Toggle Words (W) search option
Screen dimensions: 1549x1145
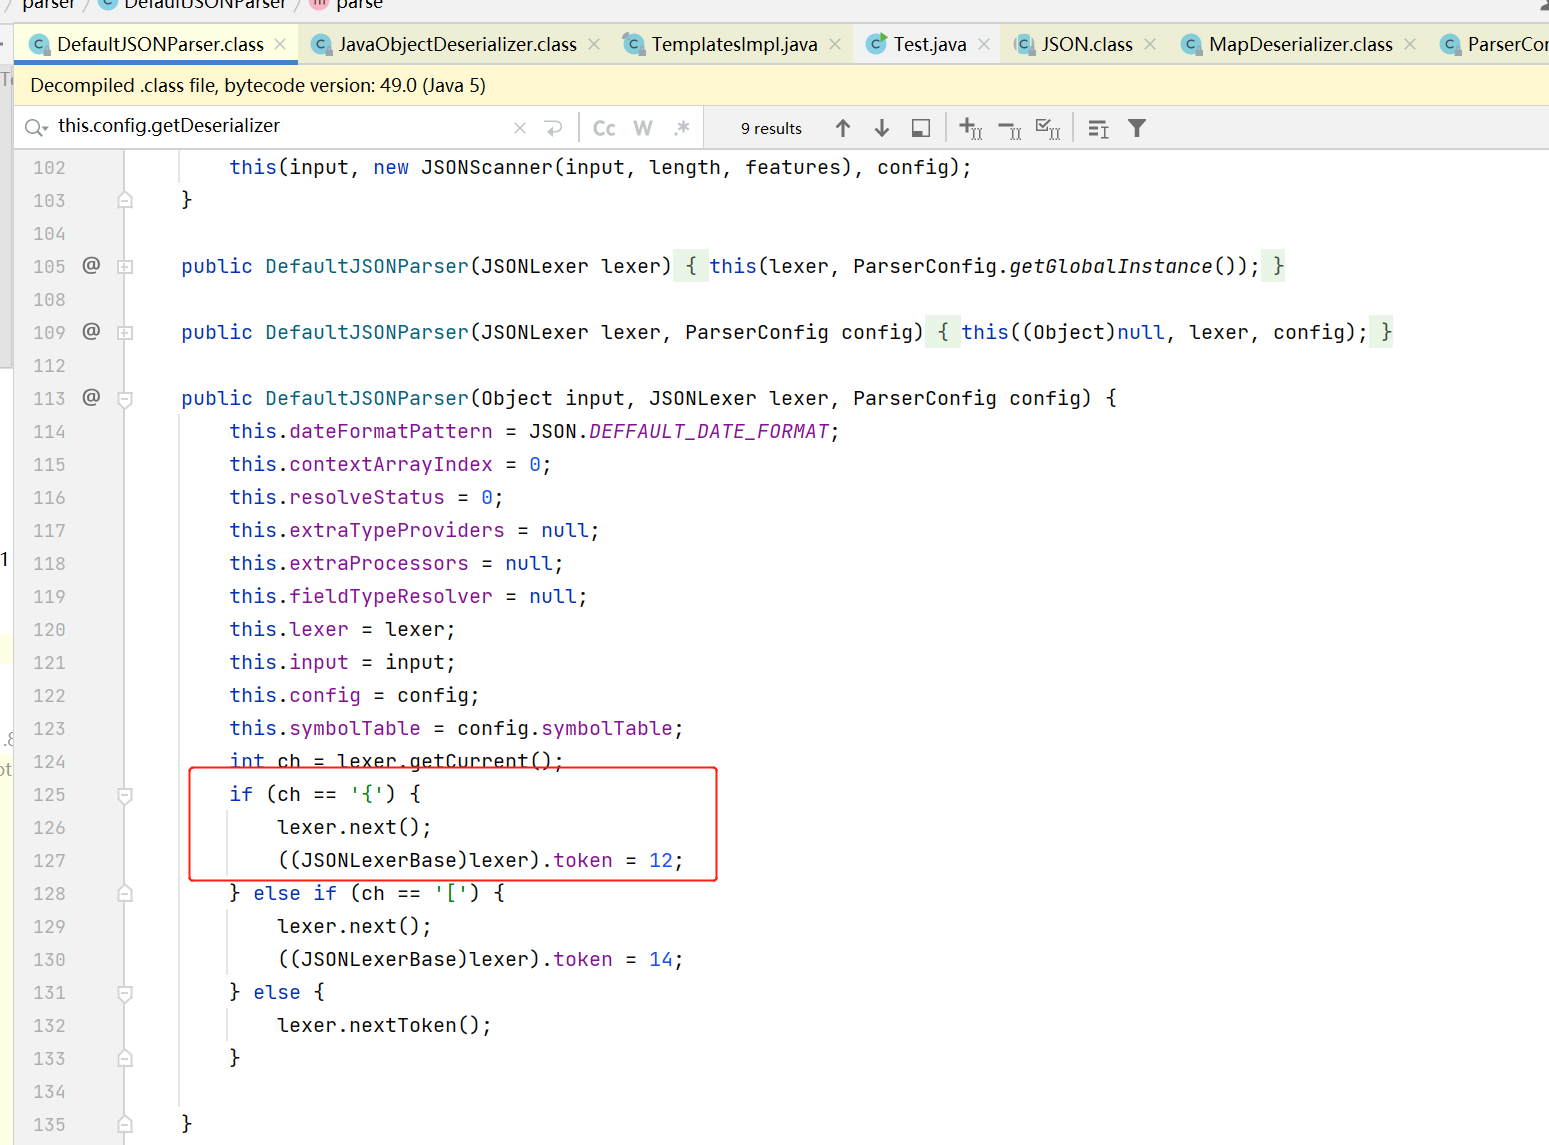point(643,128)
